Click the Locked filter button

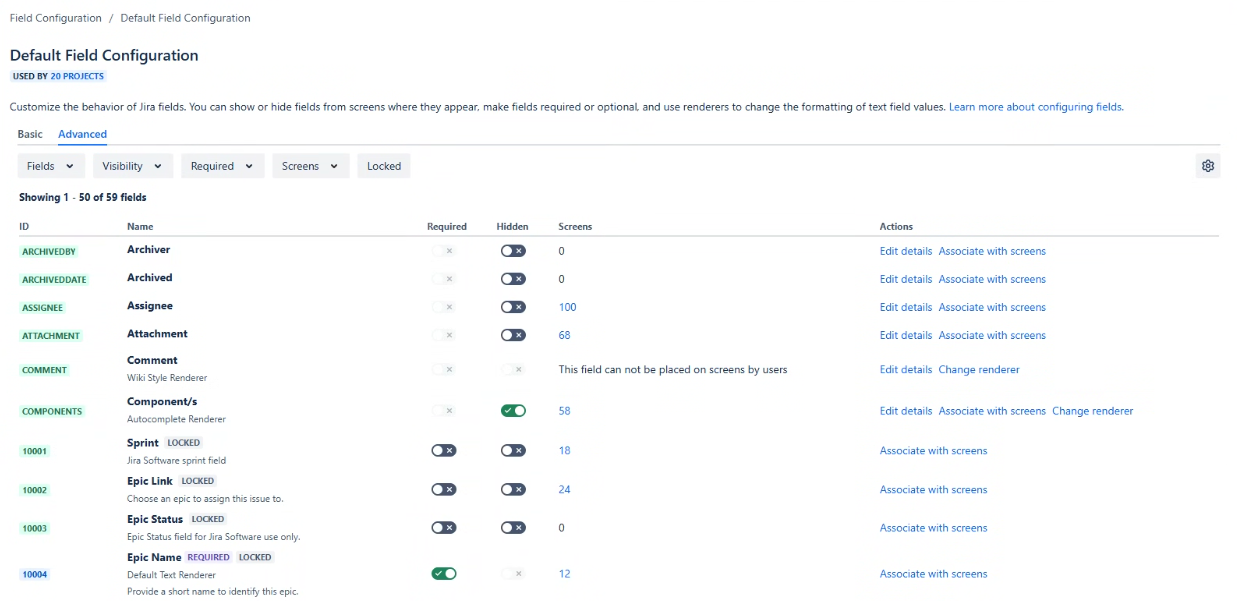coord(384,166)
